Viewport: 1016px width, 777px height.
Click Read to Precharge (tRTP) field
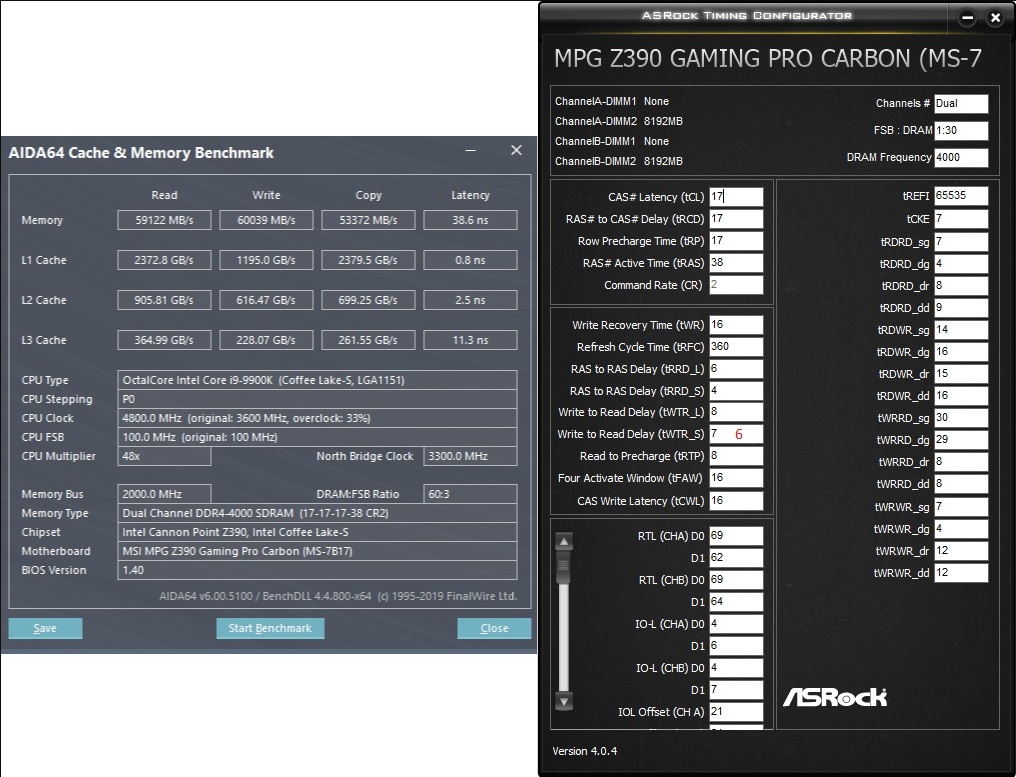[736, 456]
